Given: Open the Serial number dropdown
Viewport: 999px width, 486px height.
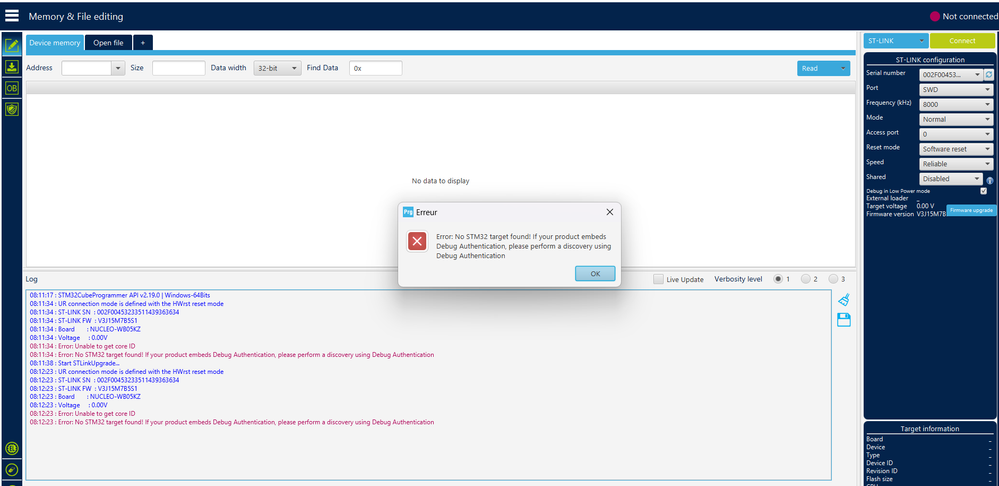Looking at the screenshot, I should [x=952, y=75].
